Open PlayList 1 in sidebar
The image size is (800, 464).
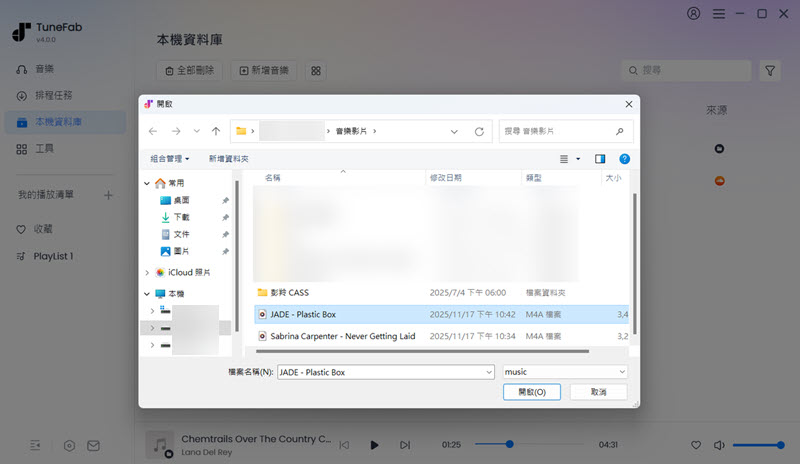(x=45, y=256)
